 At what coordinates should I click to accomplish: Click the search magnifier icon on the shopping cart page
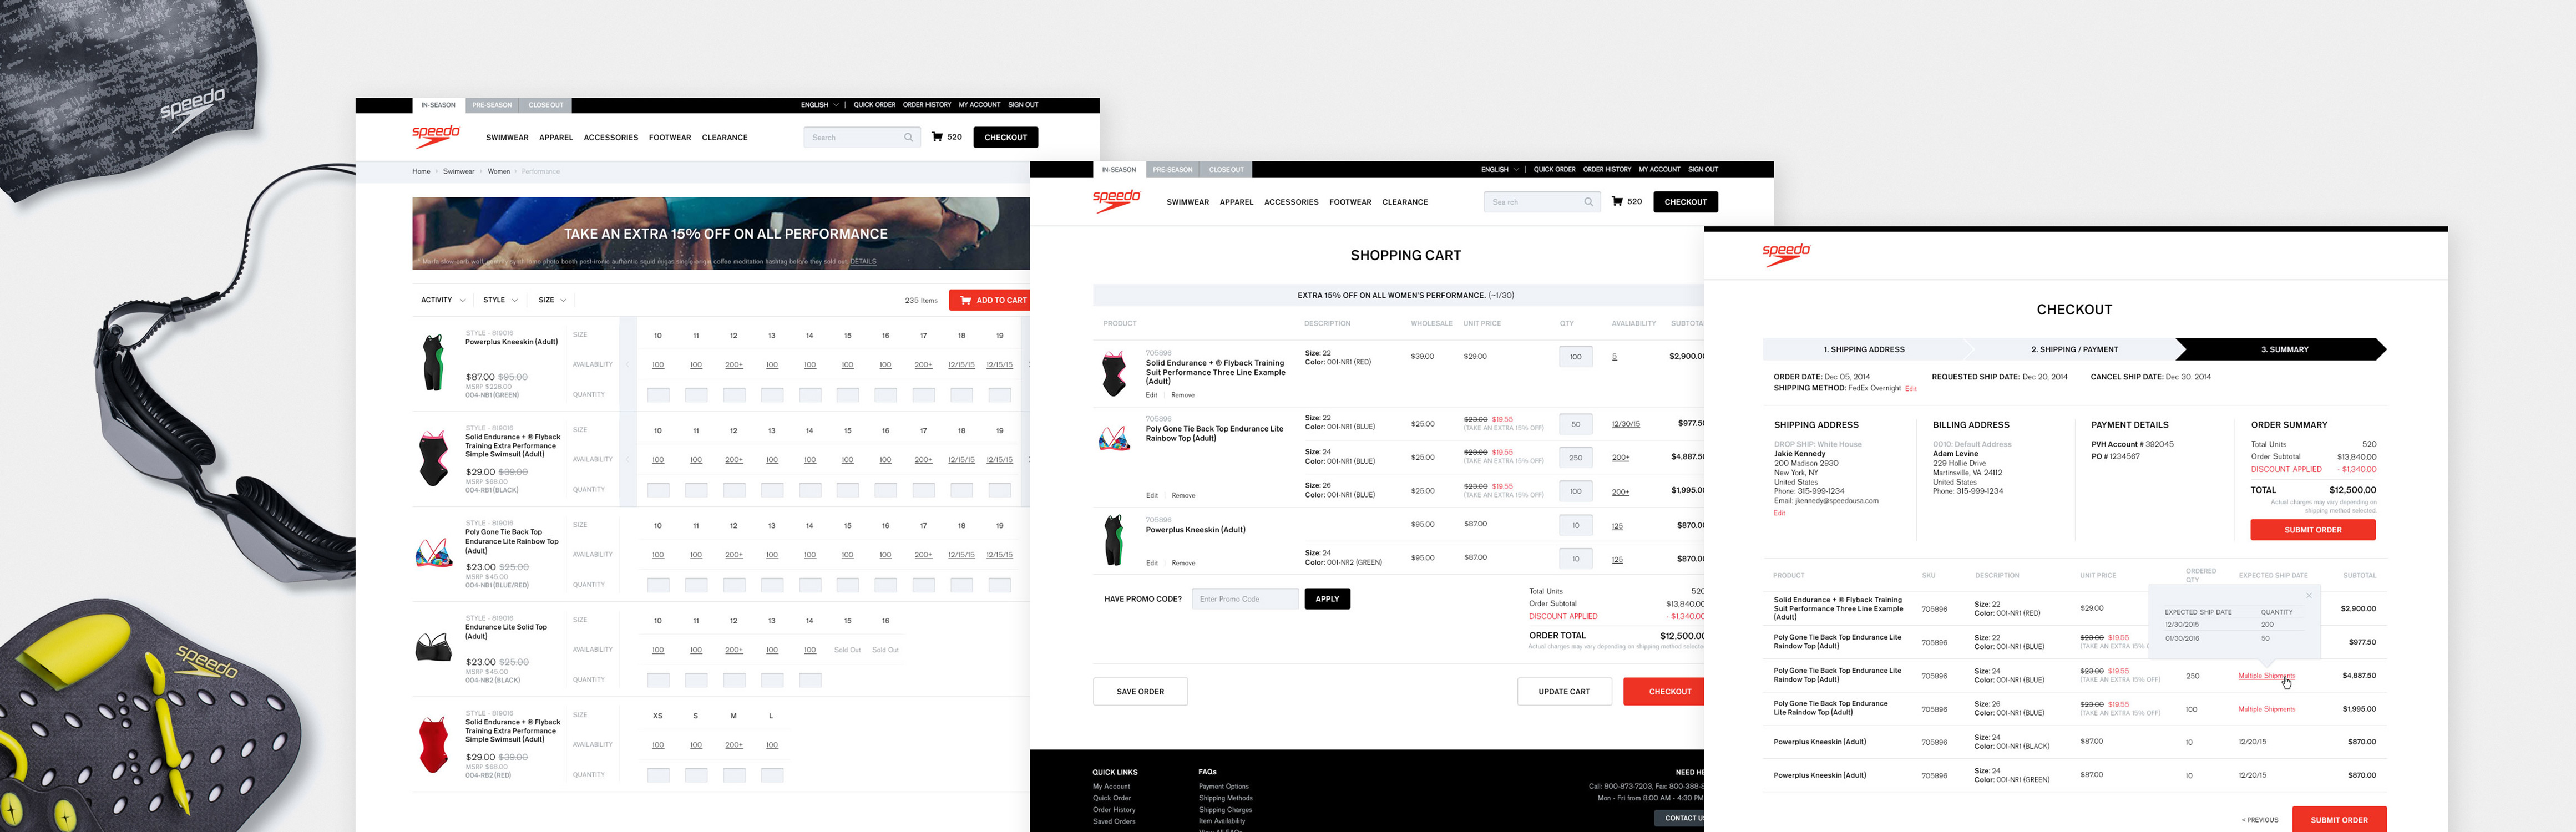click(x=1588, y=202)
